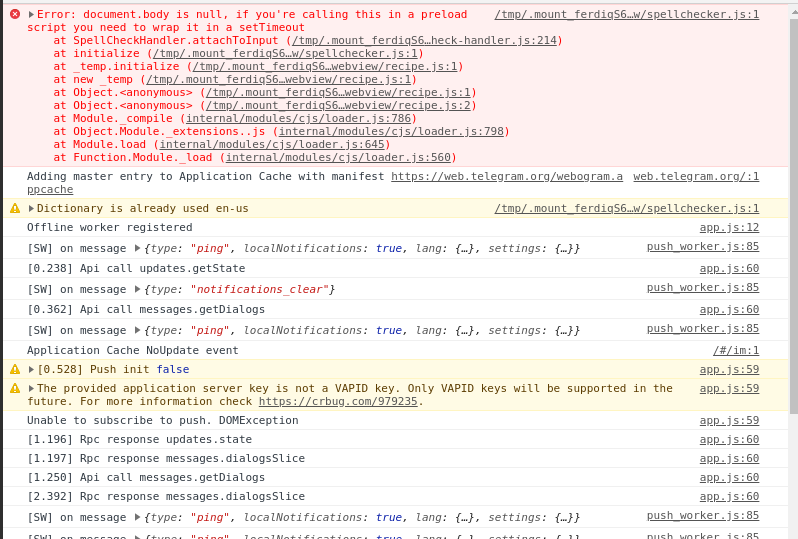Expand ping object logged before Application Cache NoUpdate
Image resolution: width=798 pixels, height=539 pixels.
tap(137, 330)
